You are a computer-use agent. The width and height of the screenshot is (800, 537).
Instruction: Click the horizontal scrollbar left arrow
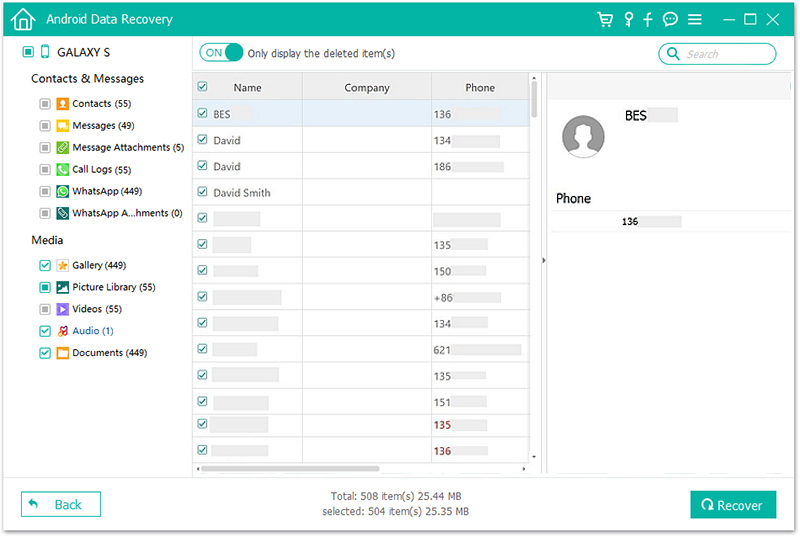pos(198,469)
